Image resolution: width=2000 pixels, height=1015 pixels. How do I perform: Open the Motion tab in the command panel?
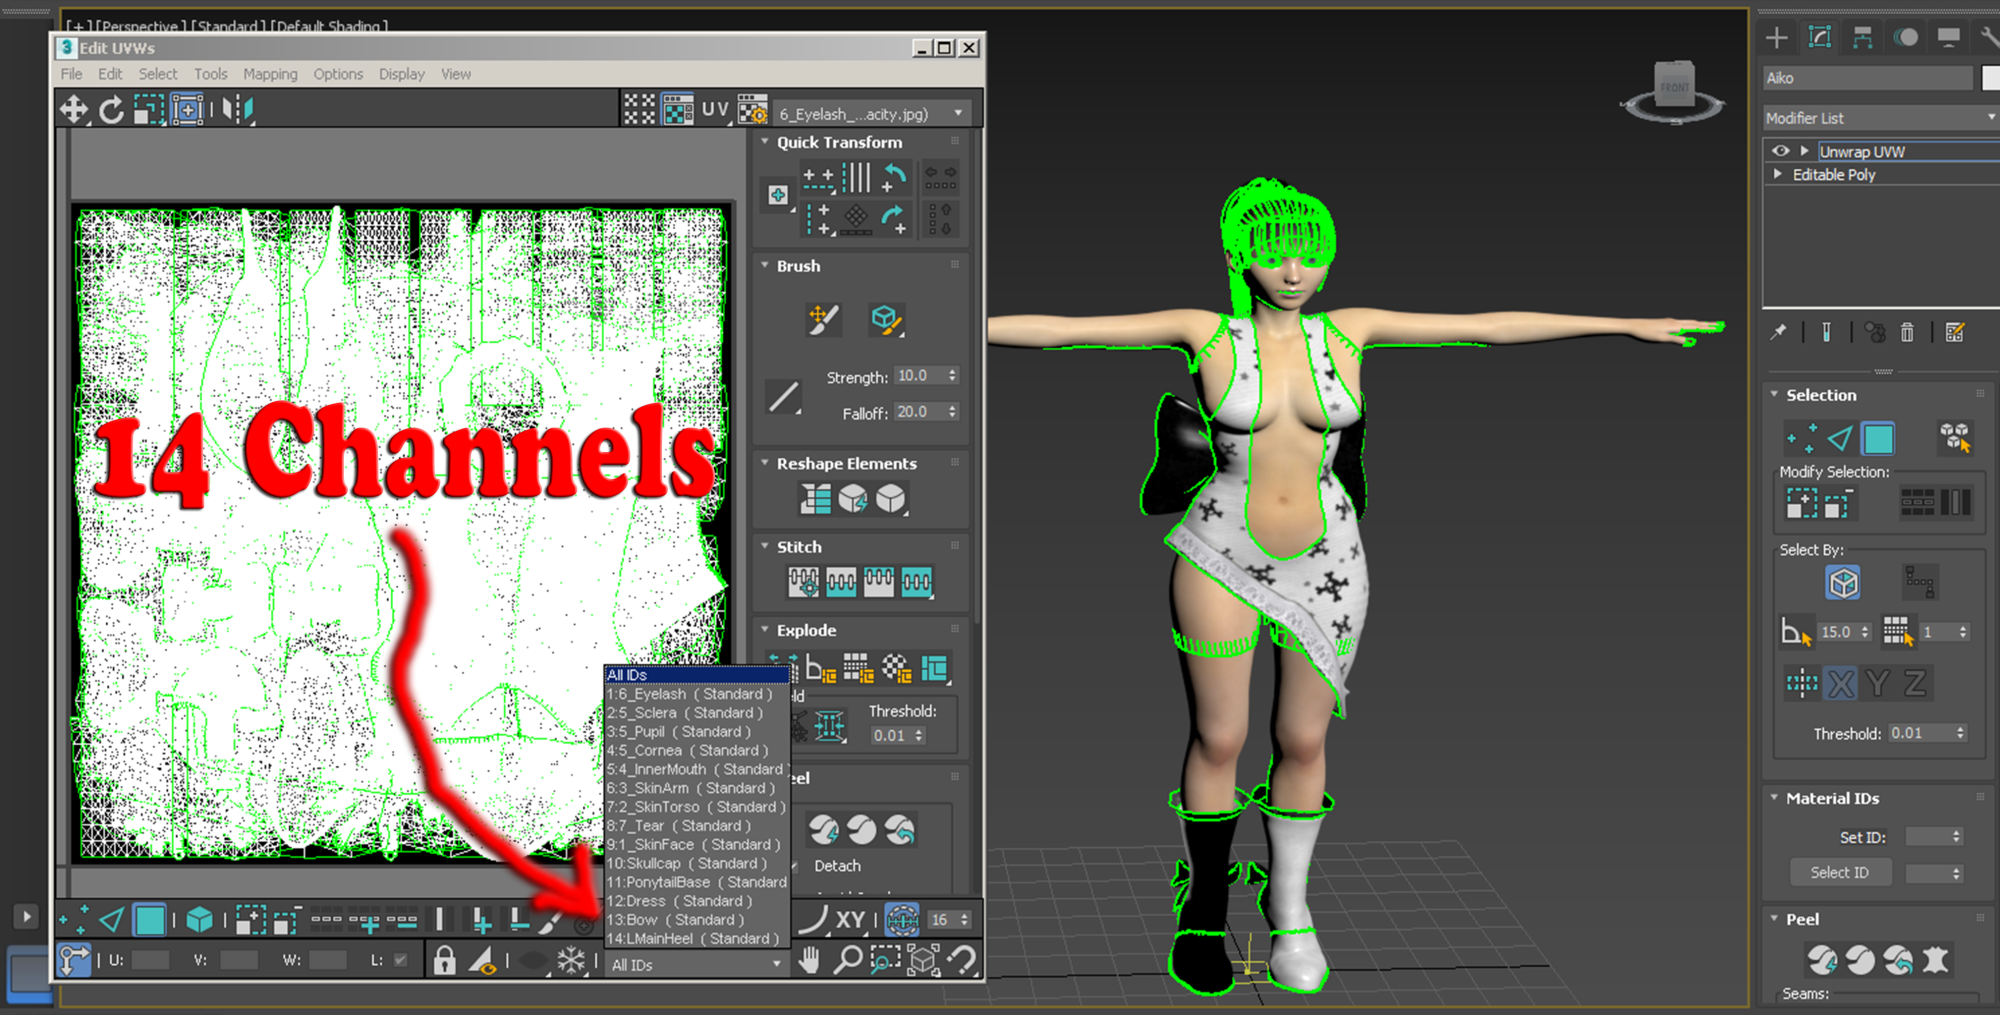1906,38
